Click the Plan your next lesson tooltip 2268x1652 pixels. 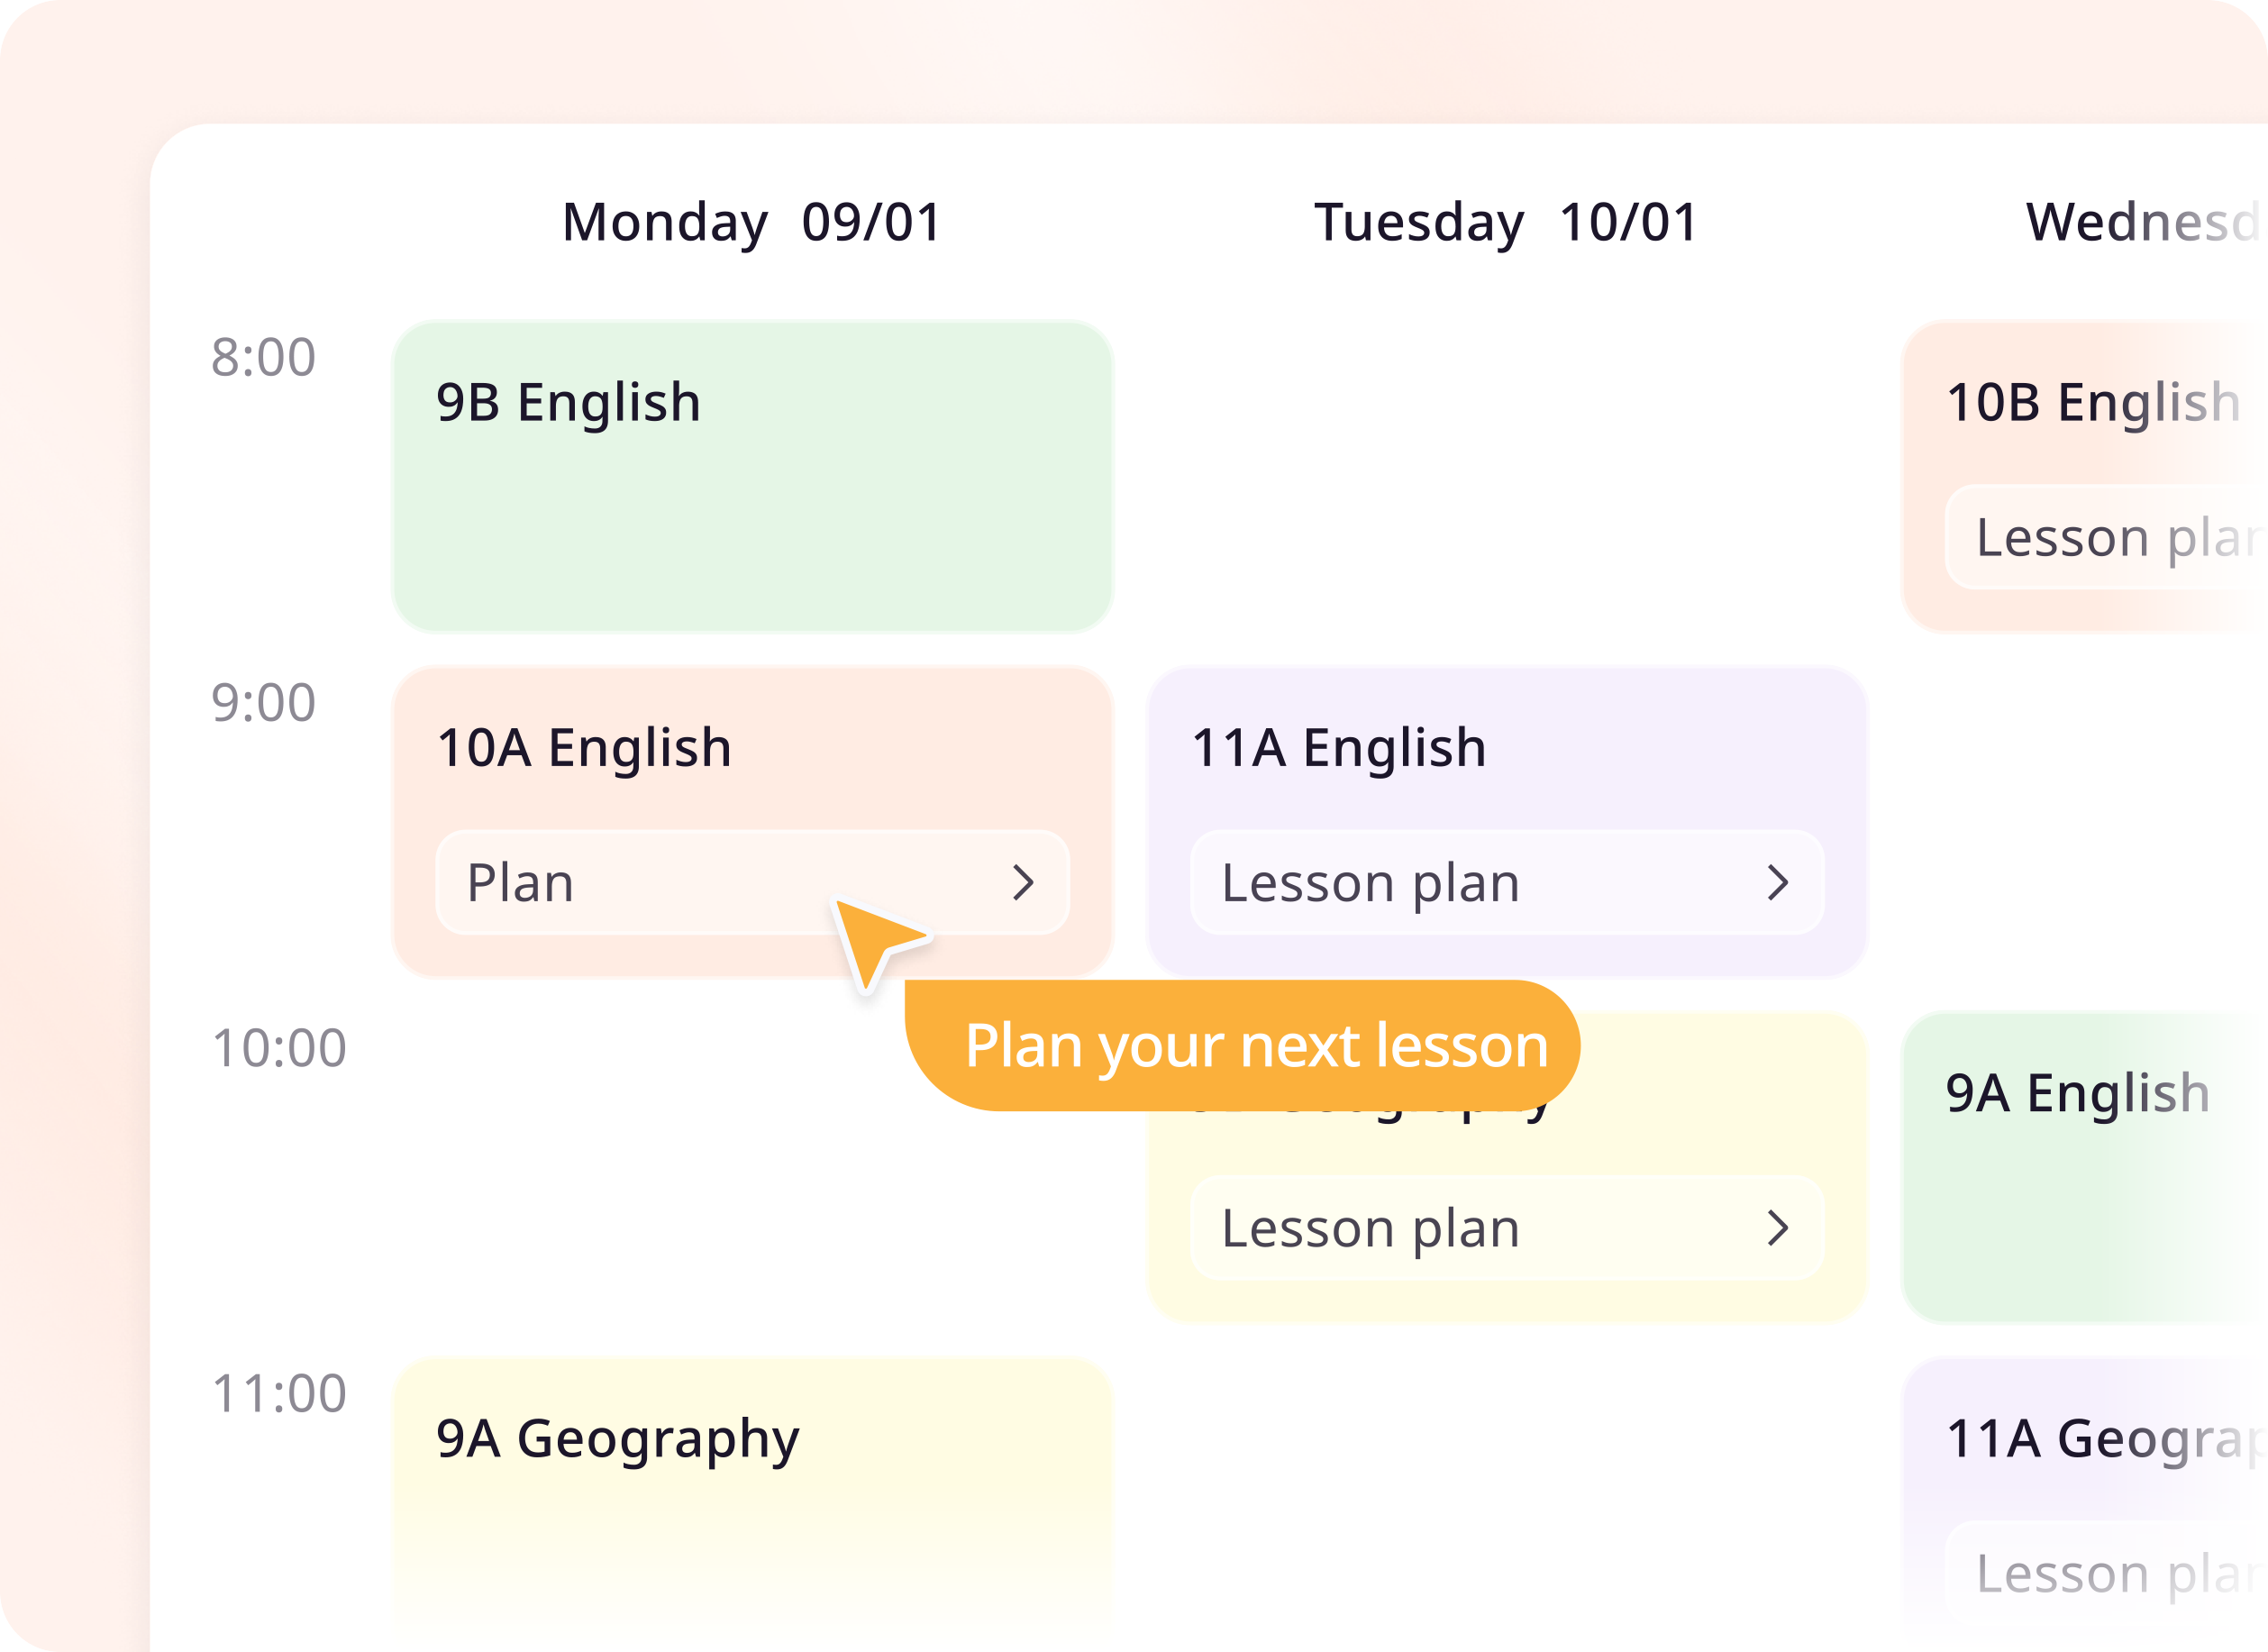[1255, 1046]
